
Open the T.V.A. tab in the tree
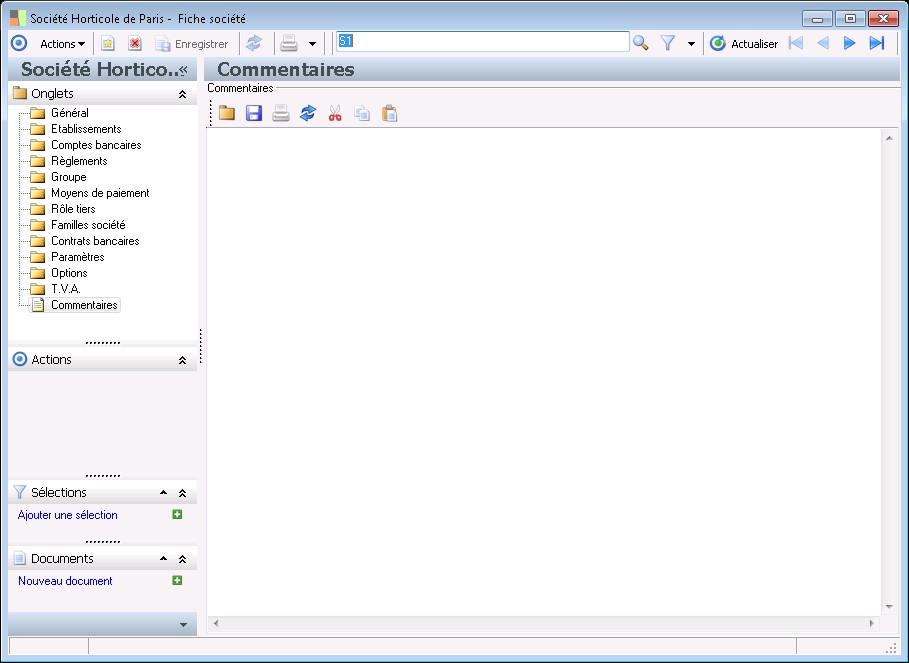pos(66,289)
